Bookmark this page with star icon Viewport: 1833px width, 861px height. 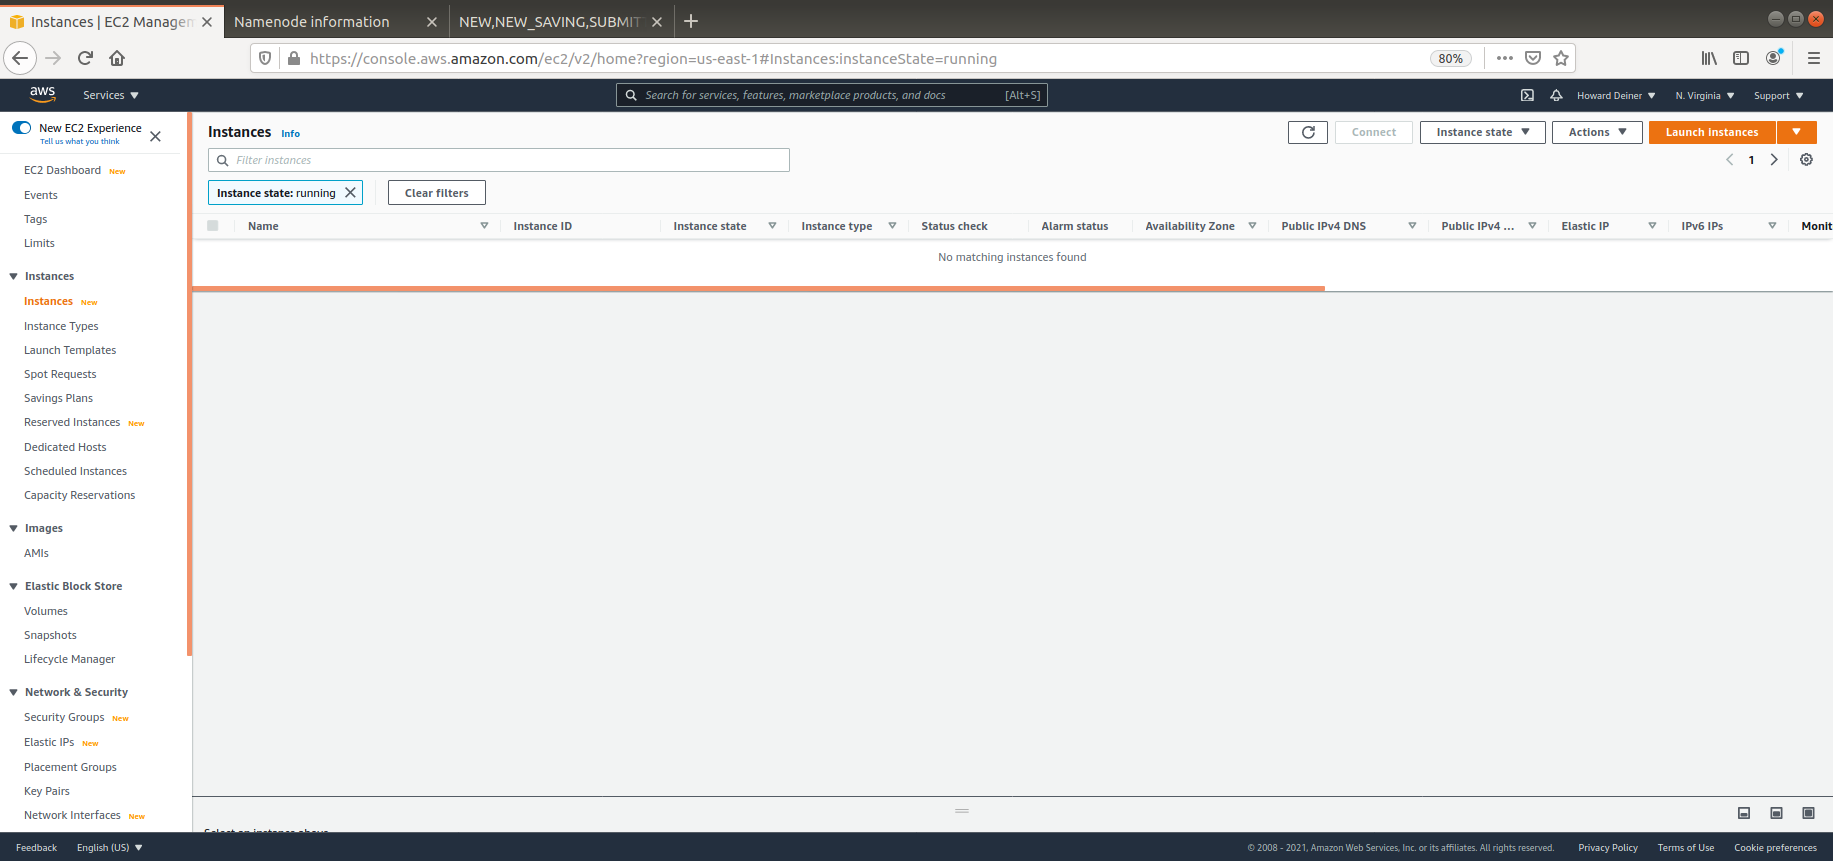[1561, 58]
